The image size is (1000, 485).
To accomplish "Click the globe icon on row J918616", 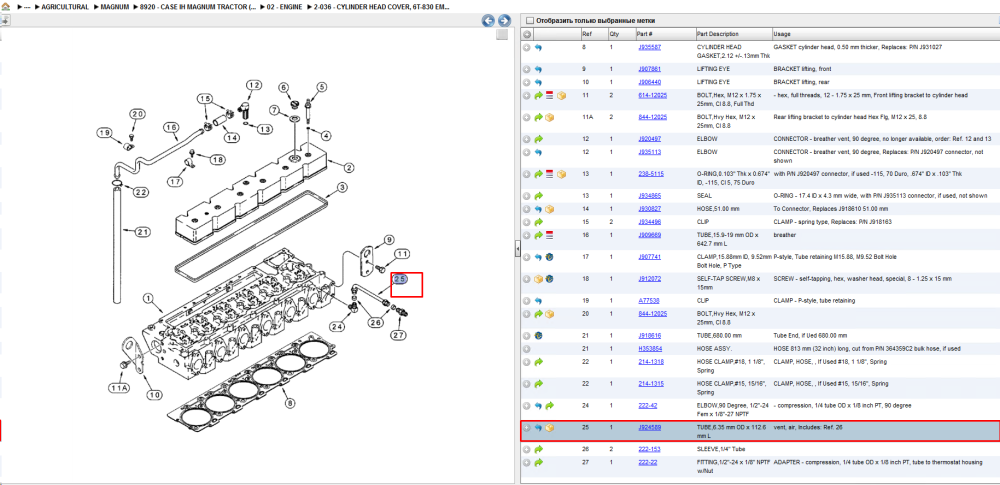I will tap(538, 336).
